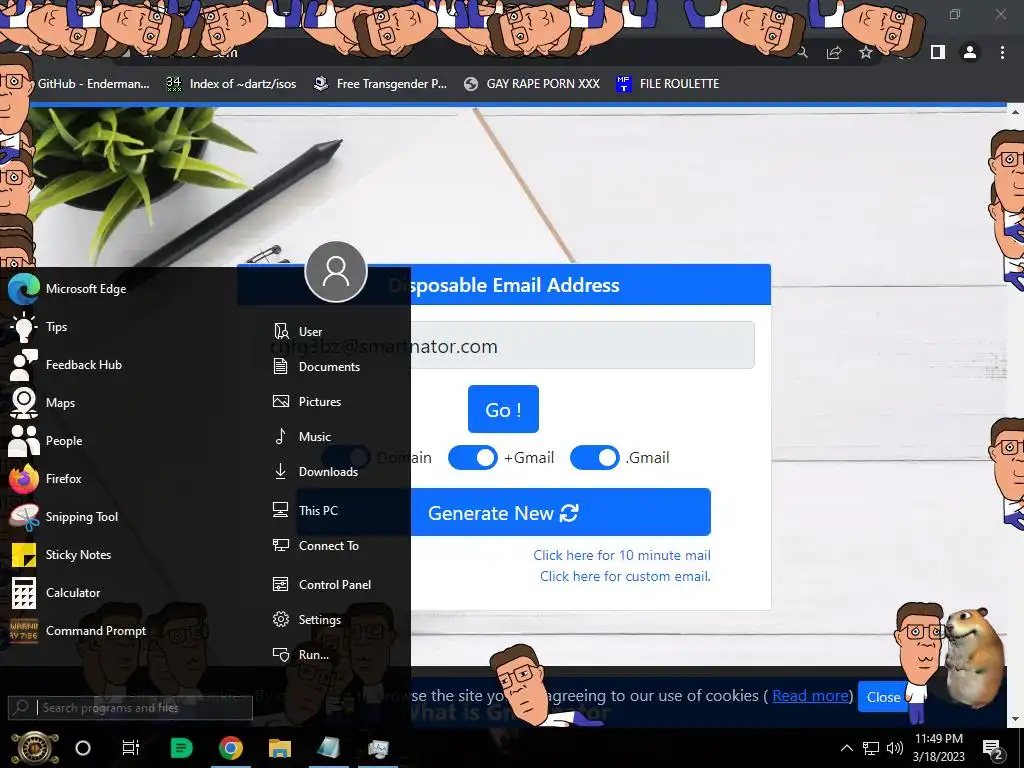Open GitHub - Enderman bookmark
The image size is (1024, 768).
click(x=93, y=84)
